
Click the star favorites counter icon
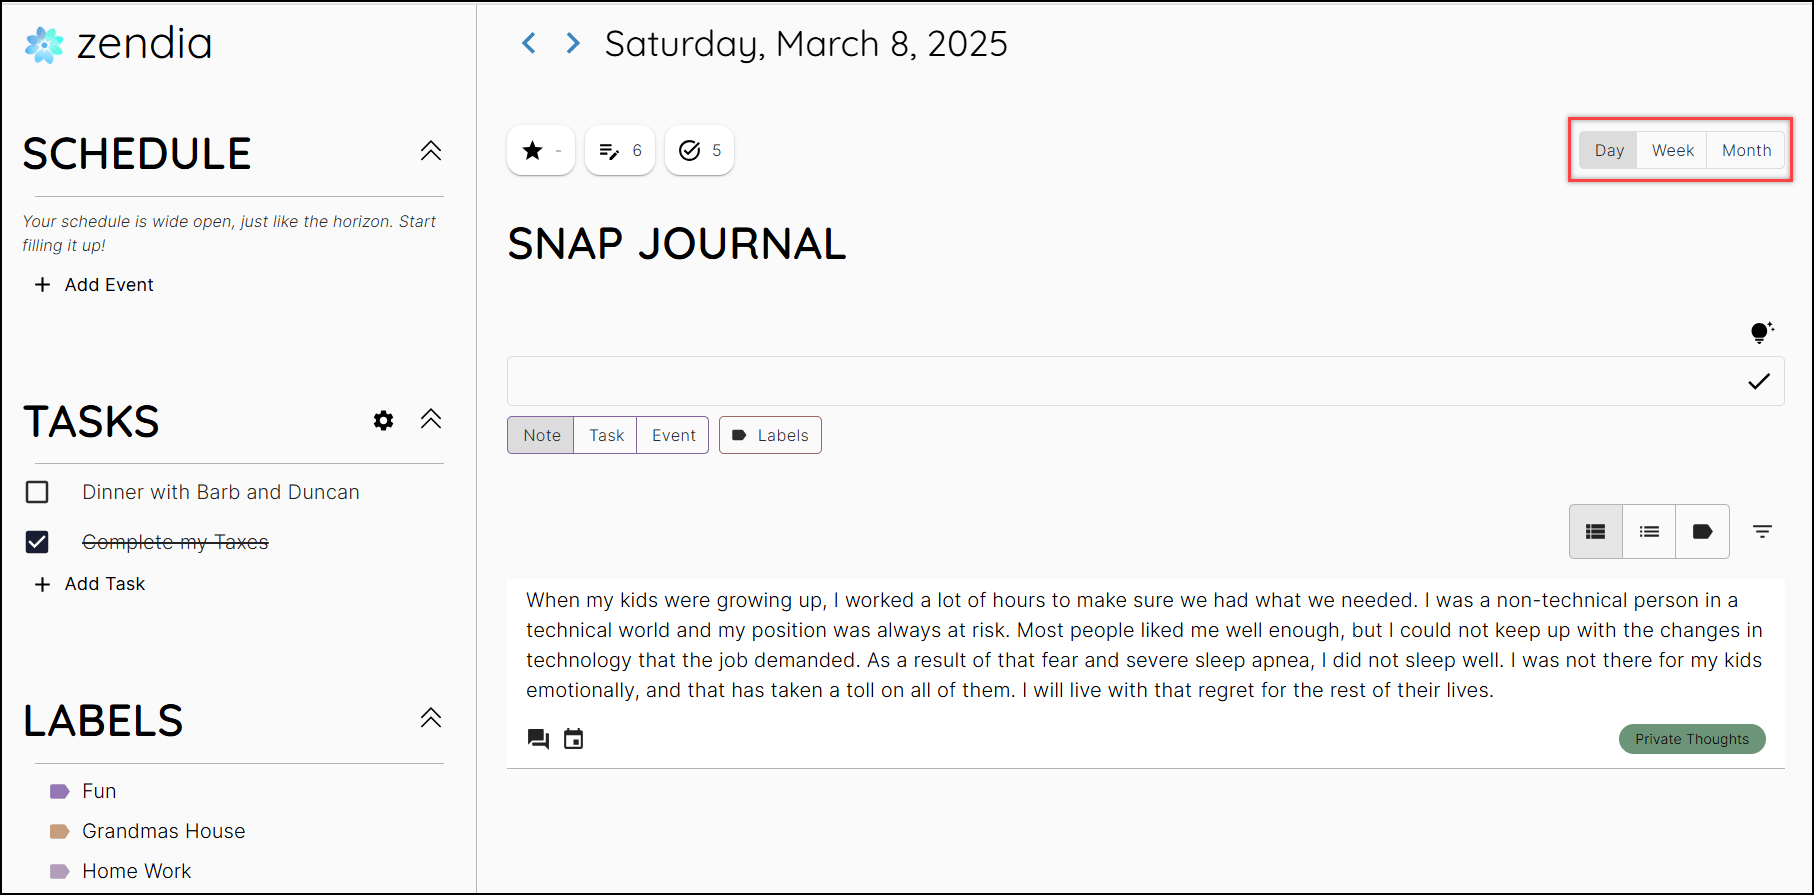[533, 151]
